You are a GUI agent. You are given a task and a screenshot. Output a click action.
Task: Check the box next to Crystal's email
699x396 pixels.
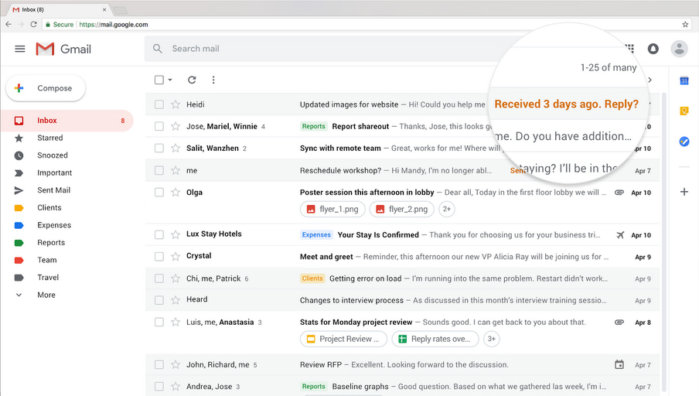coord(159,256)
